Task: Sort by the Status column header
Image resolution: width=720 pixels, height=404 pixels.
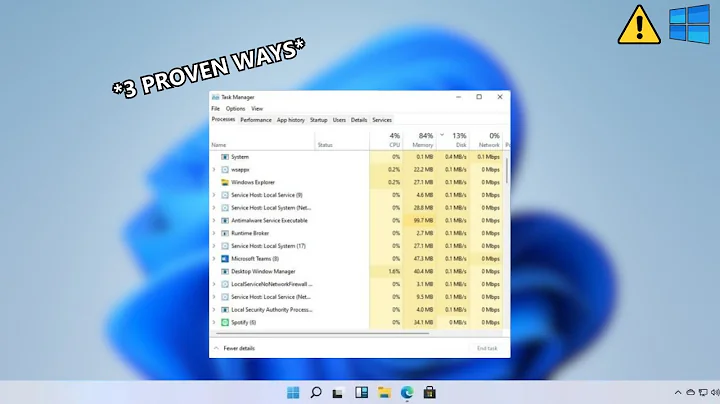Action: [342, 140]
